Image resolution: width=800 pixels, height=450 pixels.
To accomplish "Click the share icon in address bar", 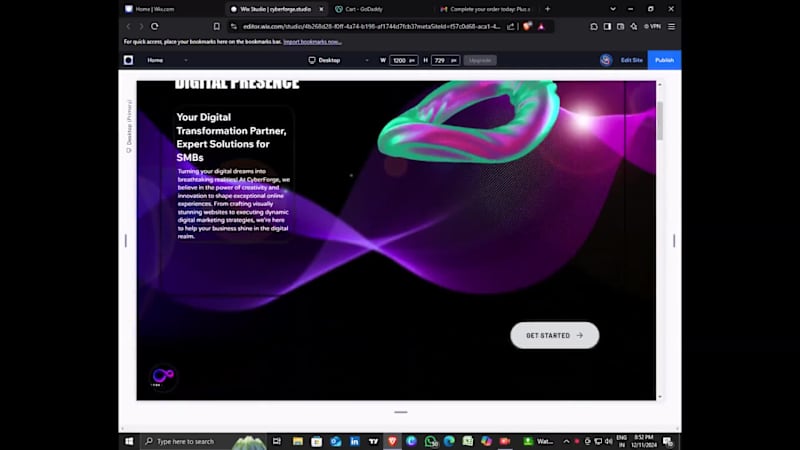I will (511, 27).
